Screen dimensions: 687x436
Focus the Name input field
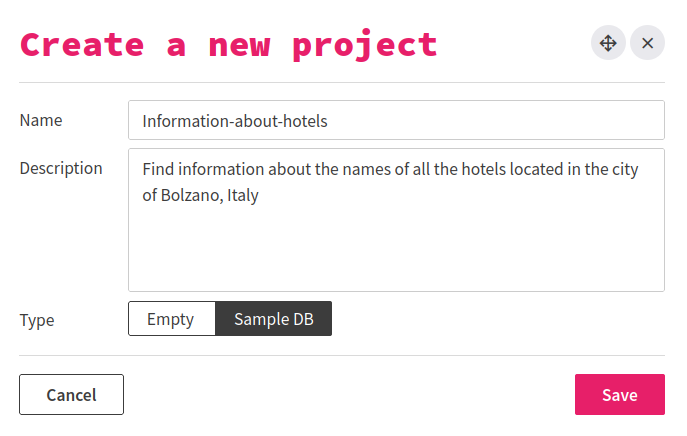(x=396, y=120)
